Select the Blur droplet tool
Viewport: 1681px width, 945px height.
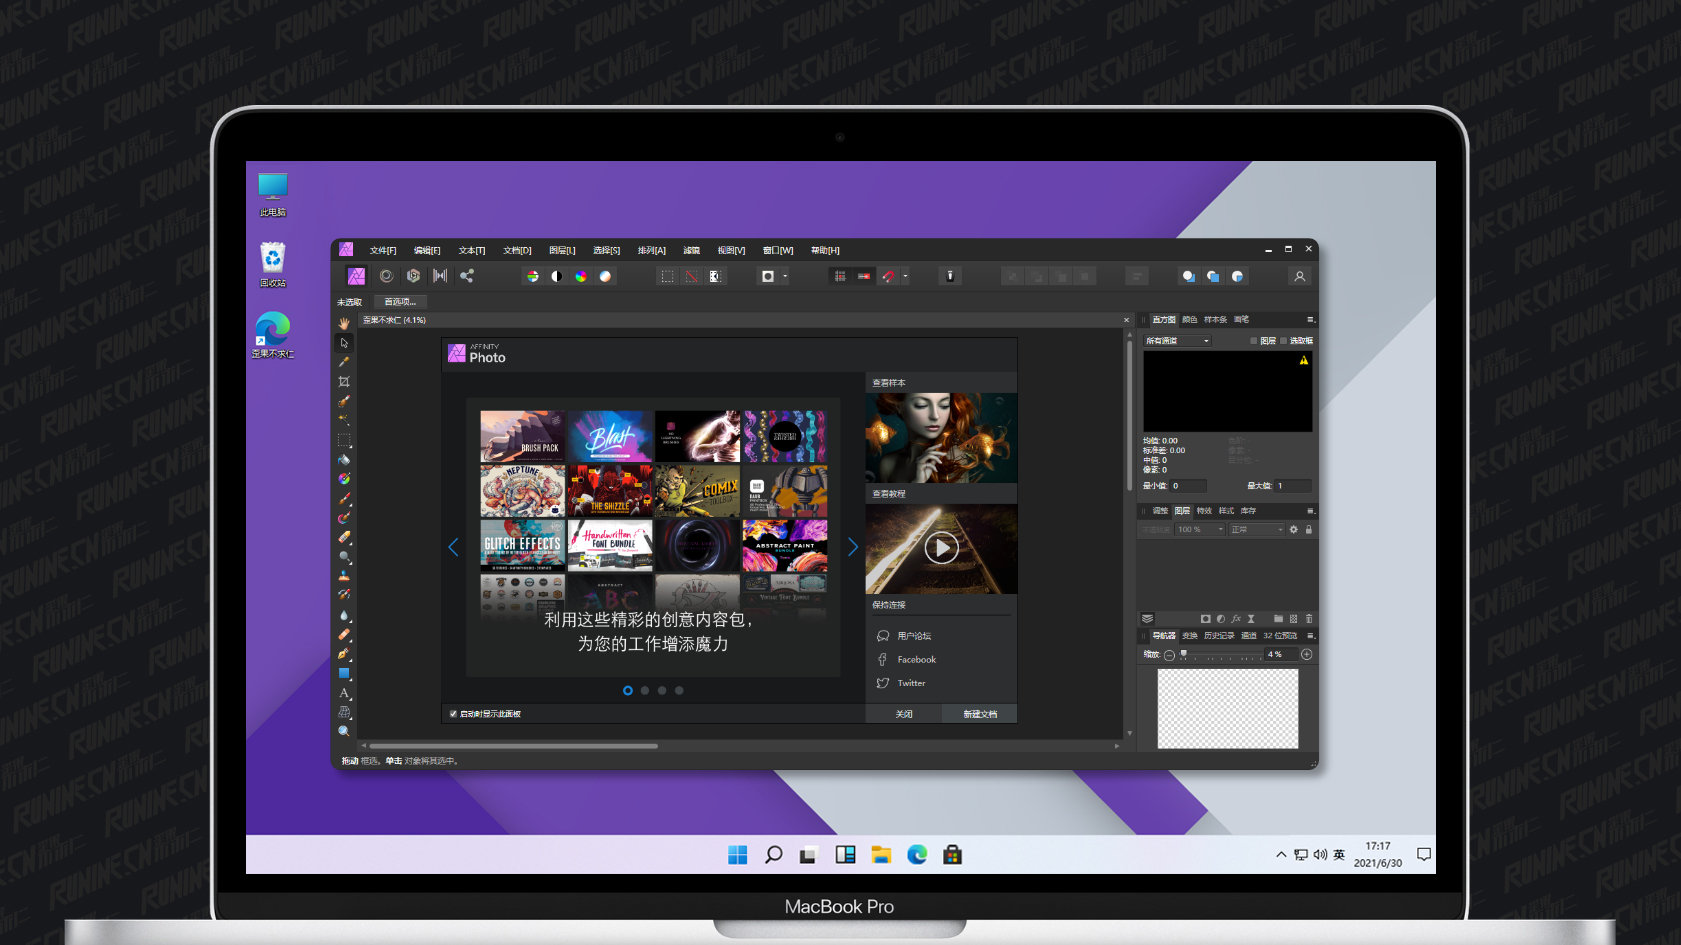click(344, 615)
